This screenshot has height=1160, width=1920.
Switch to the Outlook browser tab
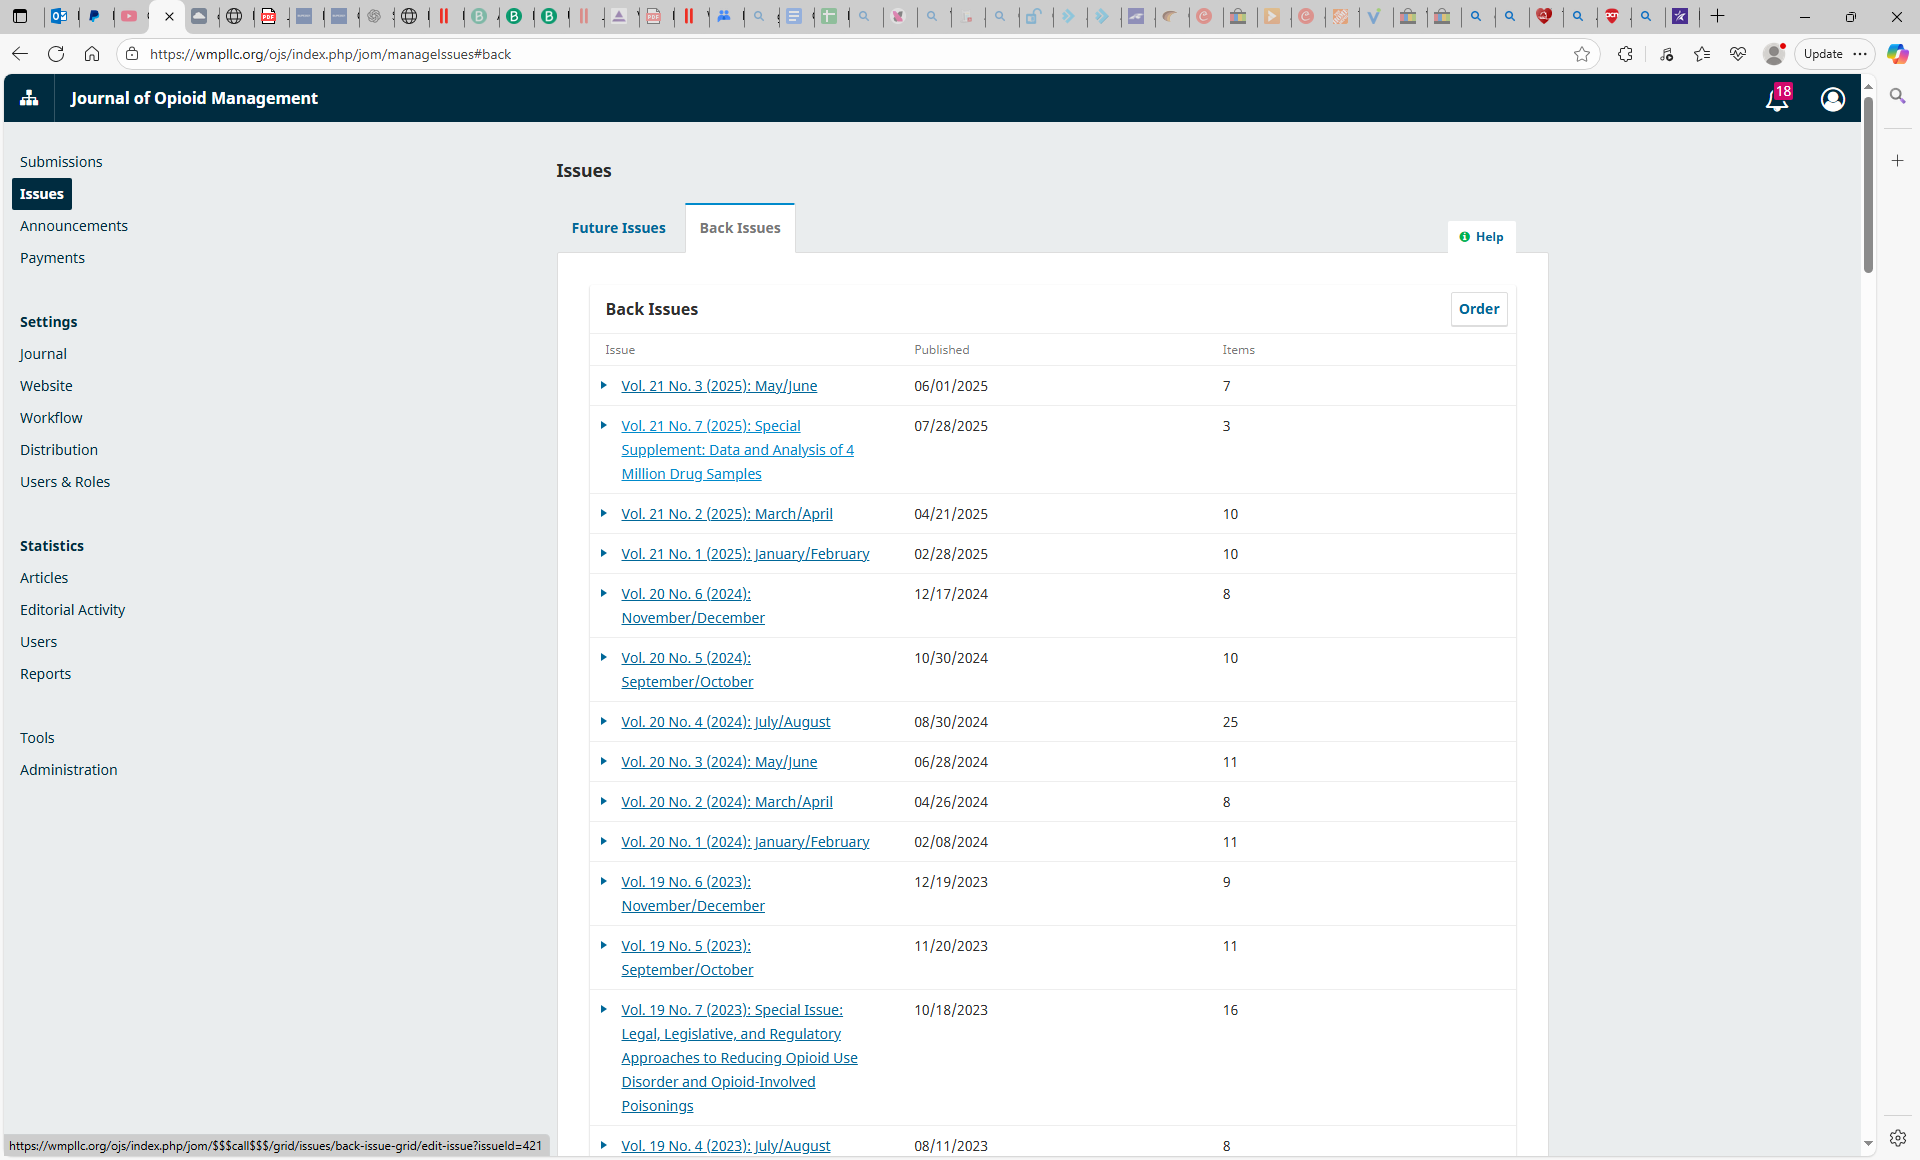point(59,16)
